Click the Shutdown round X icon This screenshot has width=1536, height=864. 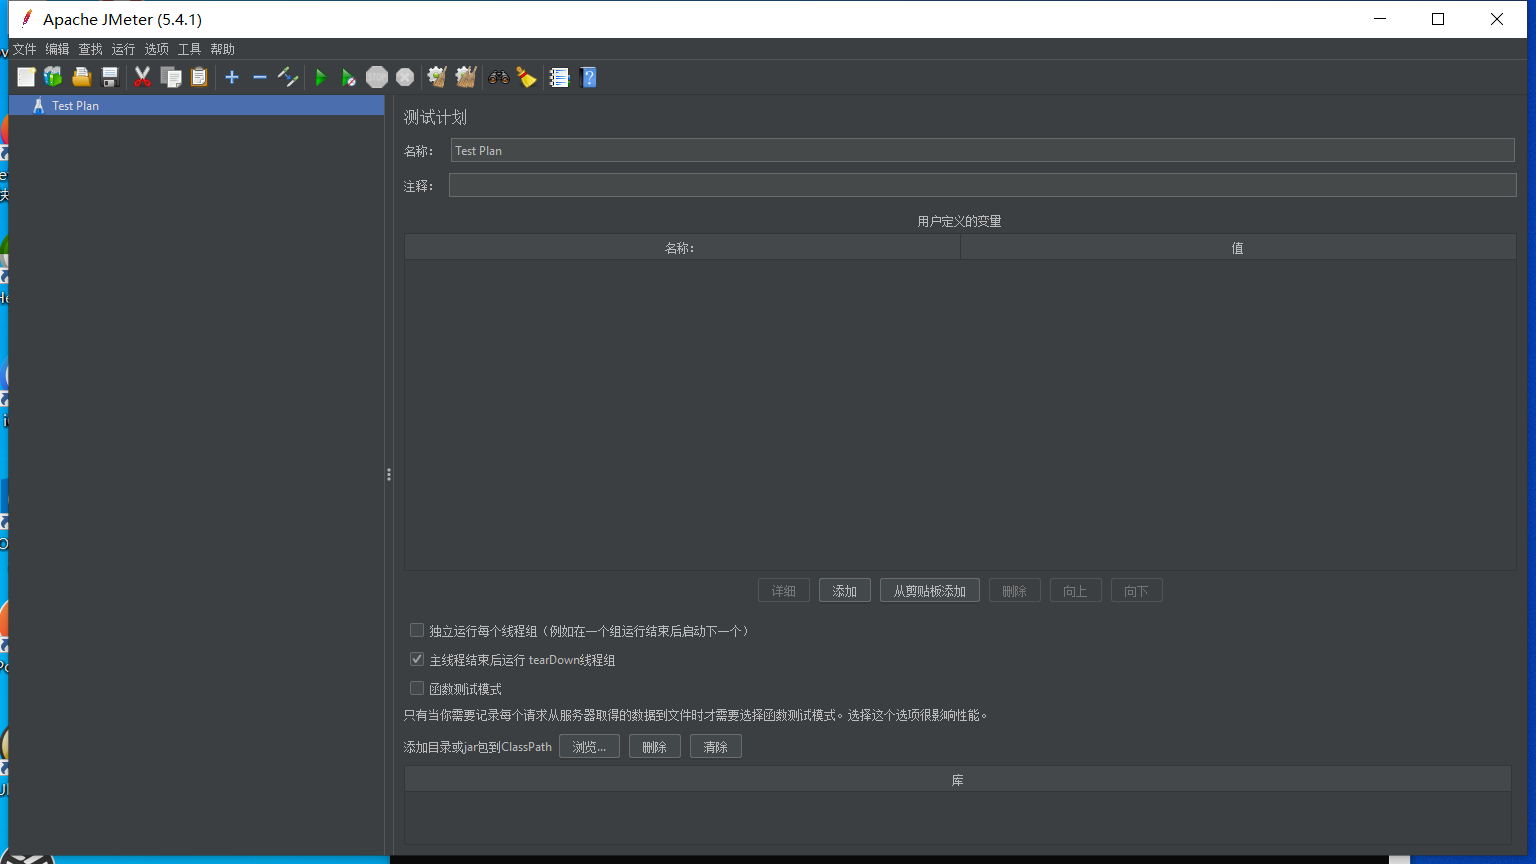(x=405, y=77)
